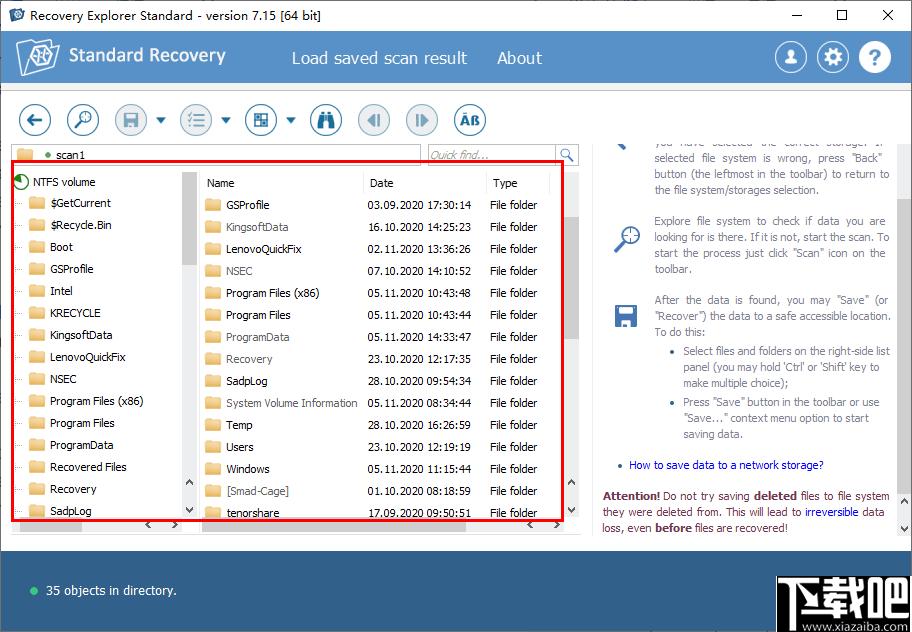Click the find next toolbar icon
Image resolution: width=912 pixels, height=632 pixels.
[x=422, y=120]
